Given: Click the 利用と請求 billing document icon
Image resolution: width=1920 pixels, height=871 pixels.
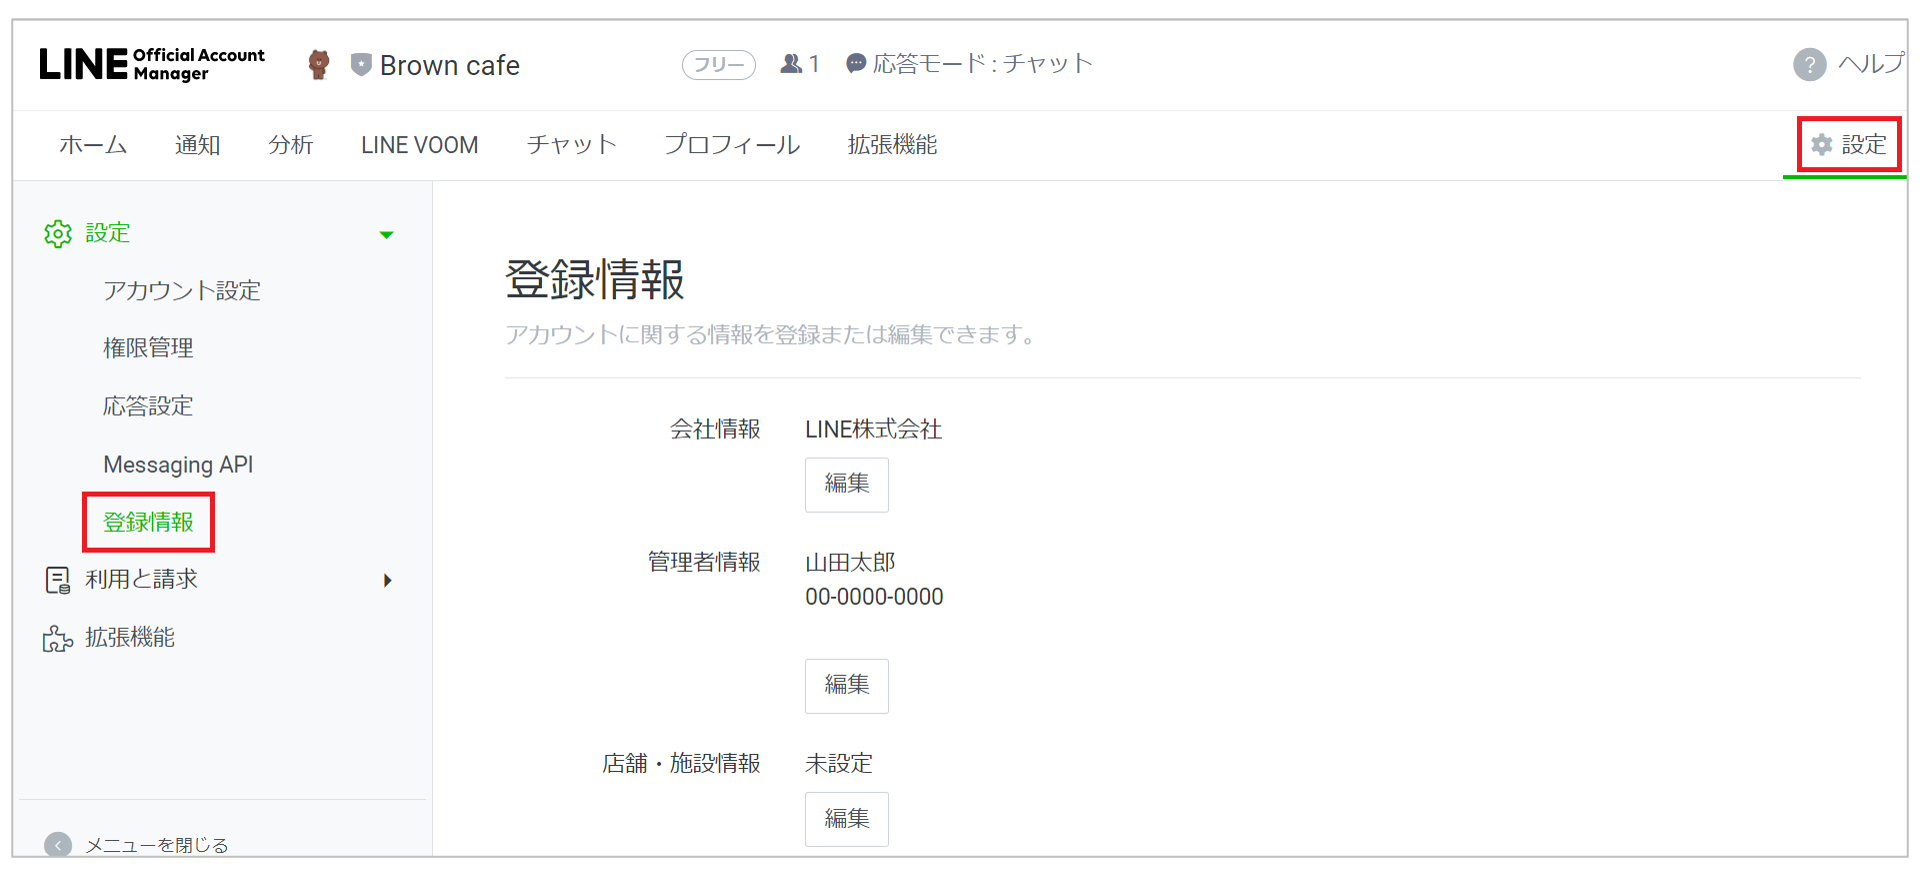Looking at the screenshot, I should [x=58, y=580].
